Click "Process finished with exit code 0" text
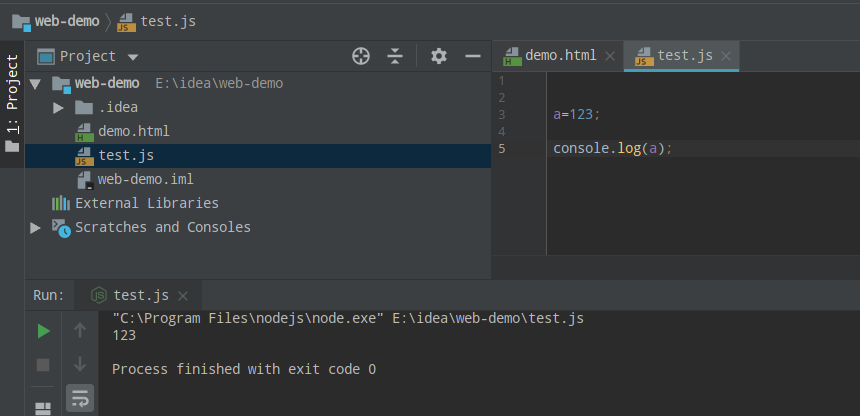The image size is (860, 416). click(x=244, y=369)
